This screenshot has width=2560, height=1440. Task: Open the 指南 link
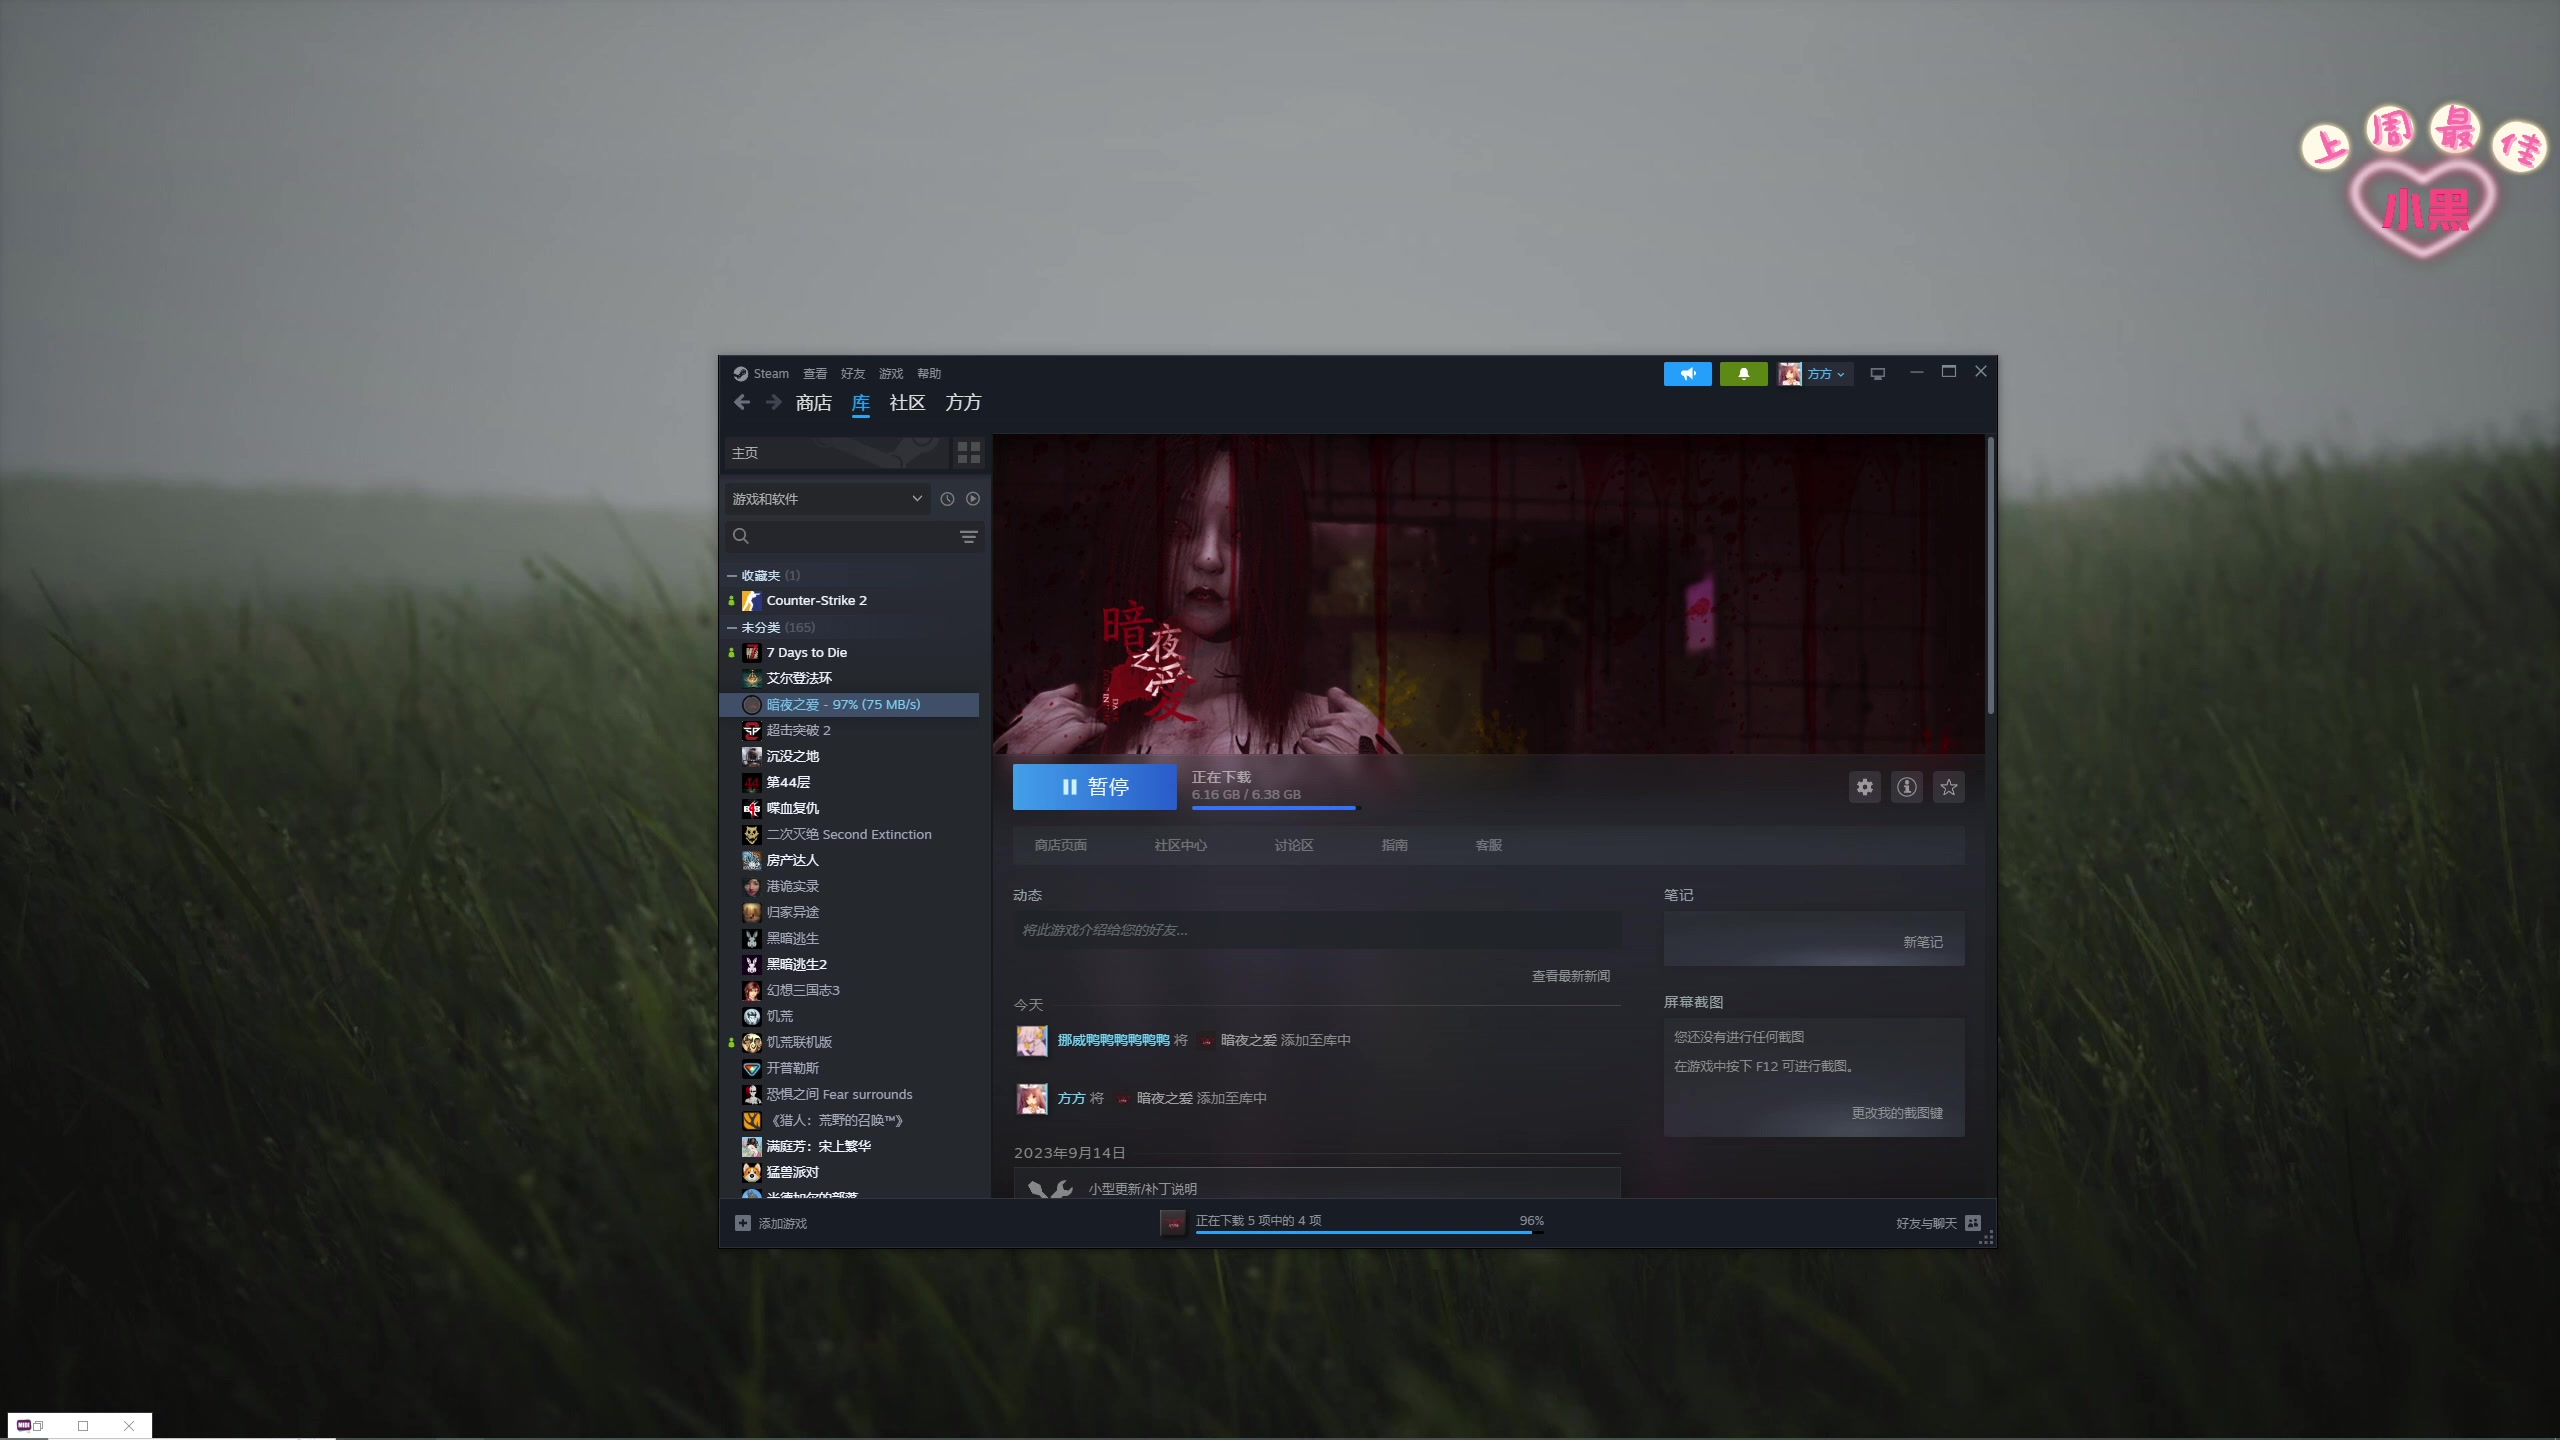tap(1395, 845)
